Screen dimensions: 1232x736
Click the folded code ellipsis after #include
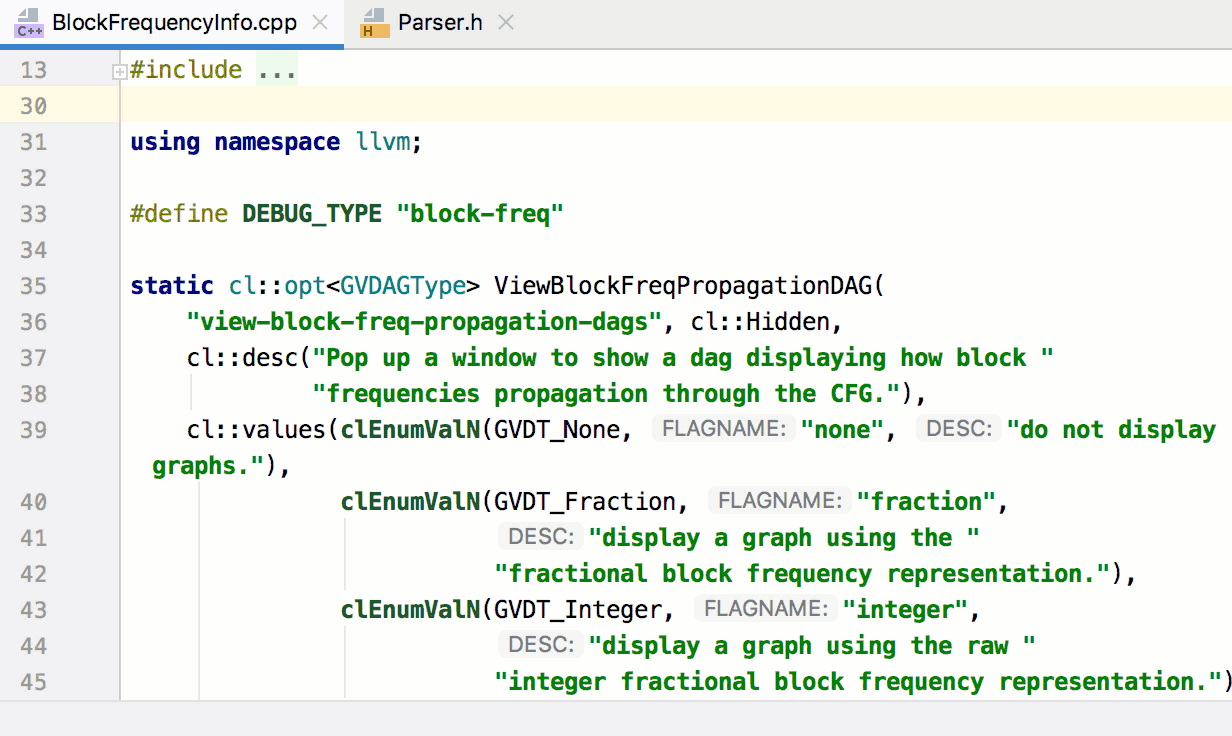click(276, 69)
